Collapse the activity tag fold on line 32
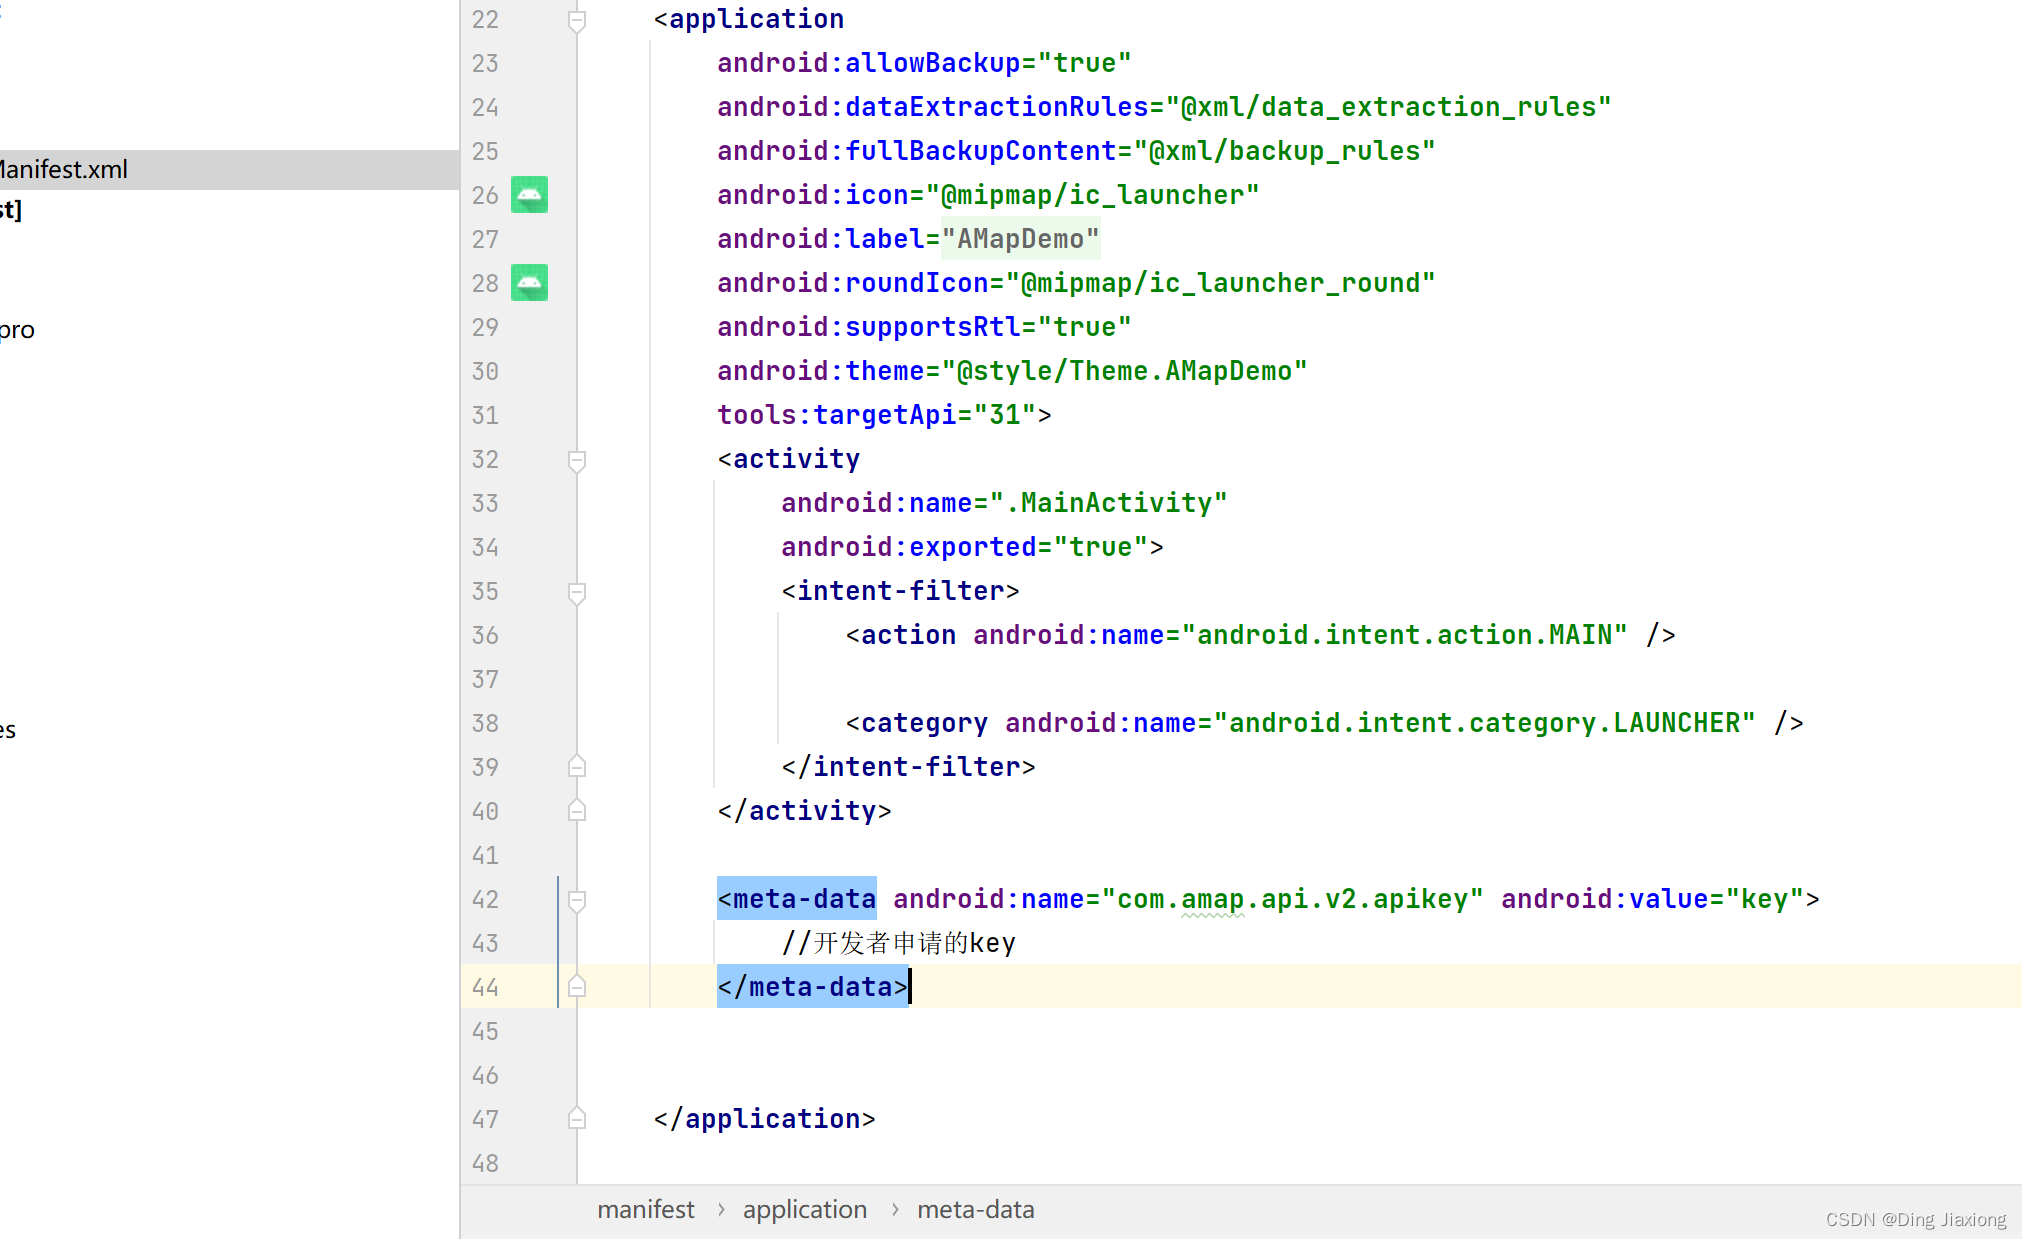Image resolution: width=2022 pixels, height=1239 pixels. [577, 460]
